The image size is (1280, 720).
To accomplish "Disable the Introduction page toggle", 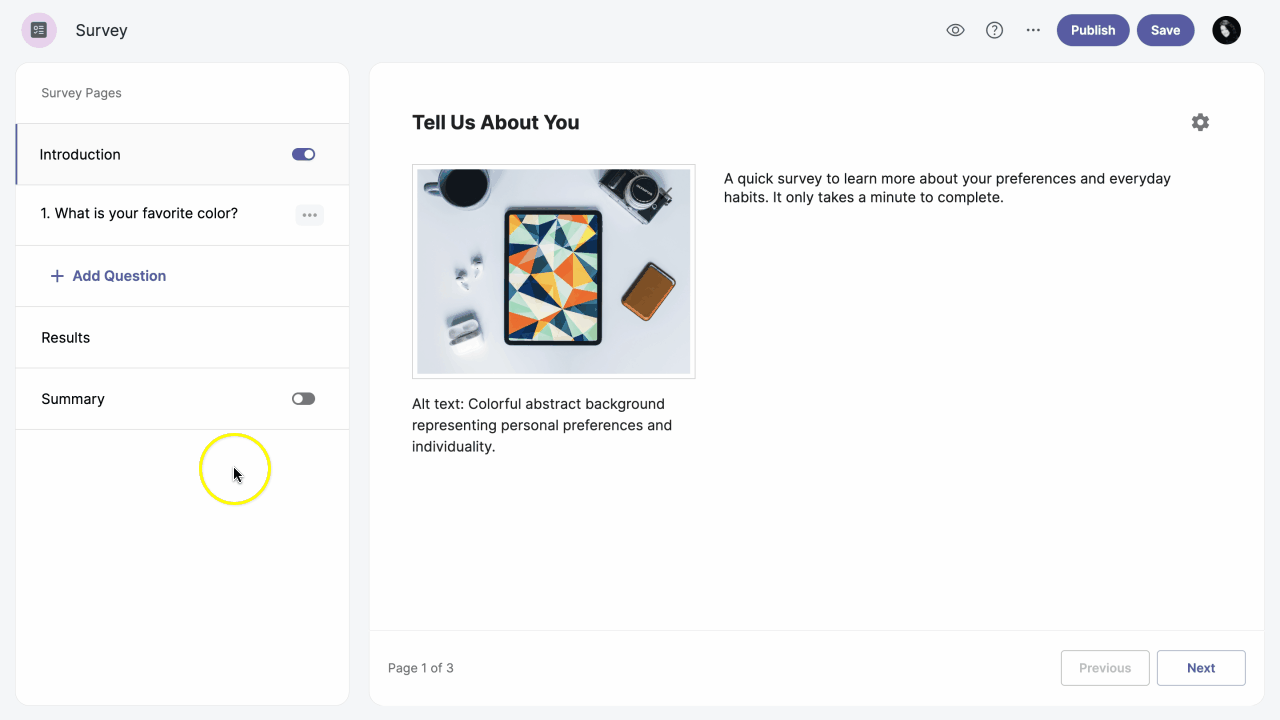I will [x=303, y=154].
